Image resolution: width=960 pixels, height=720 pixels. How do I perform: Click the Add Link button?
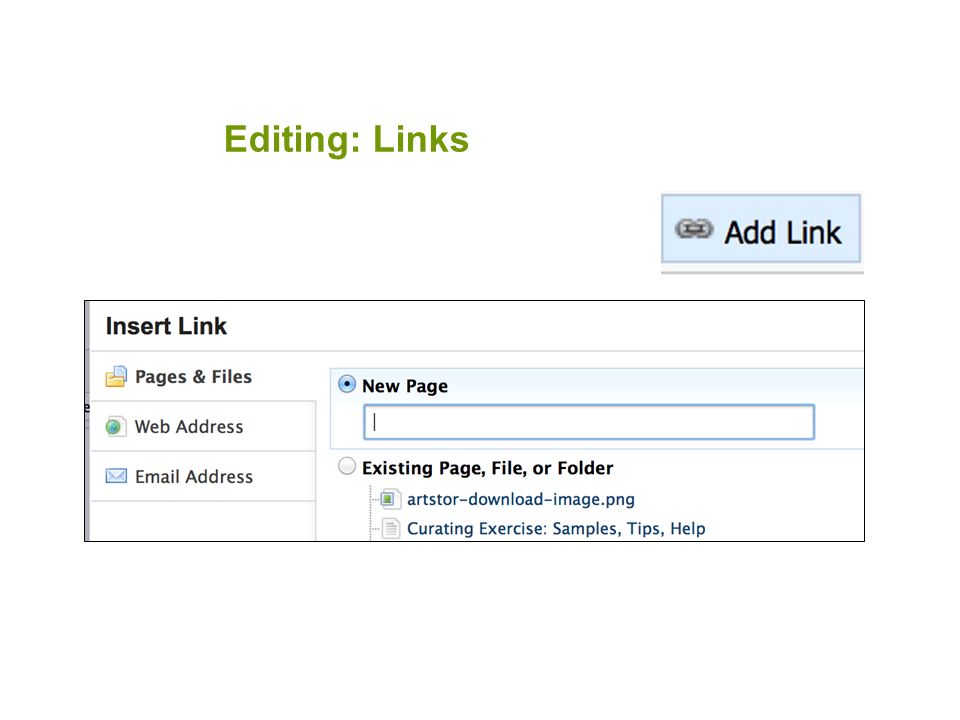(x=761, y=229)
